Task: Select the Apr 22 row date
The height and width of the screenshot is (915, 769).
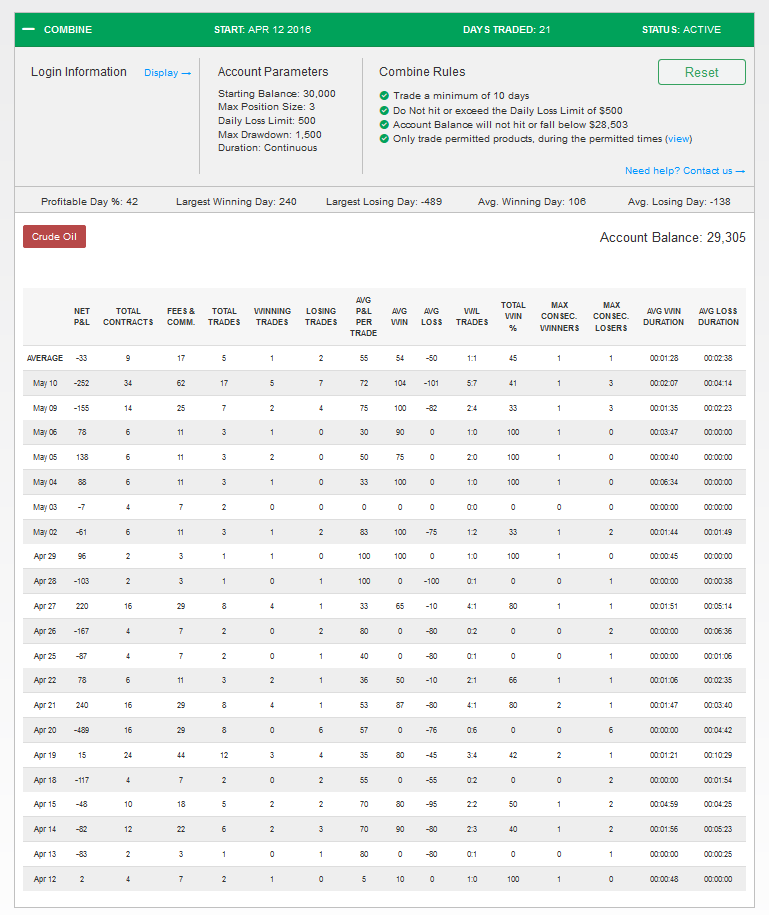Action: [x=45, y=680]
